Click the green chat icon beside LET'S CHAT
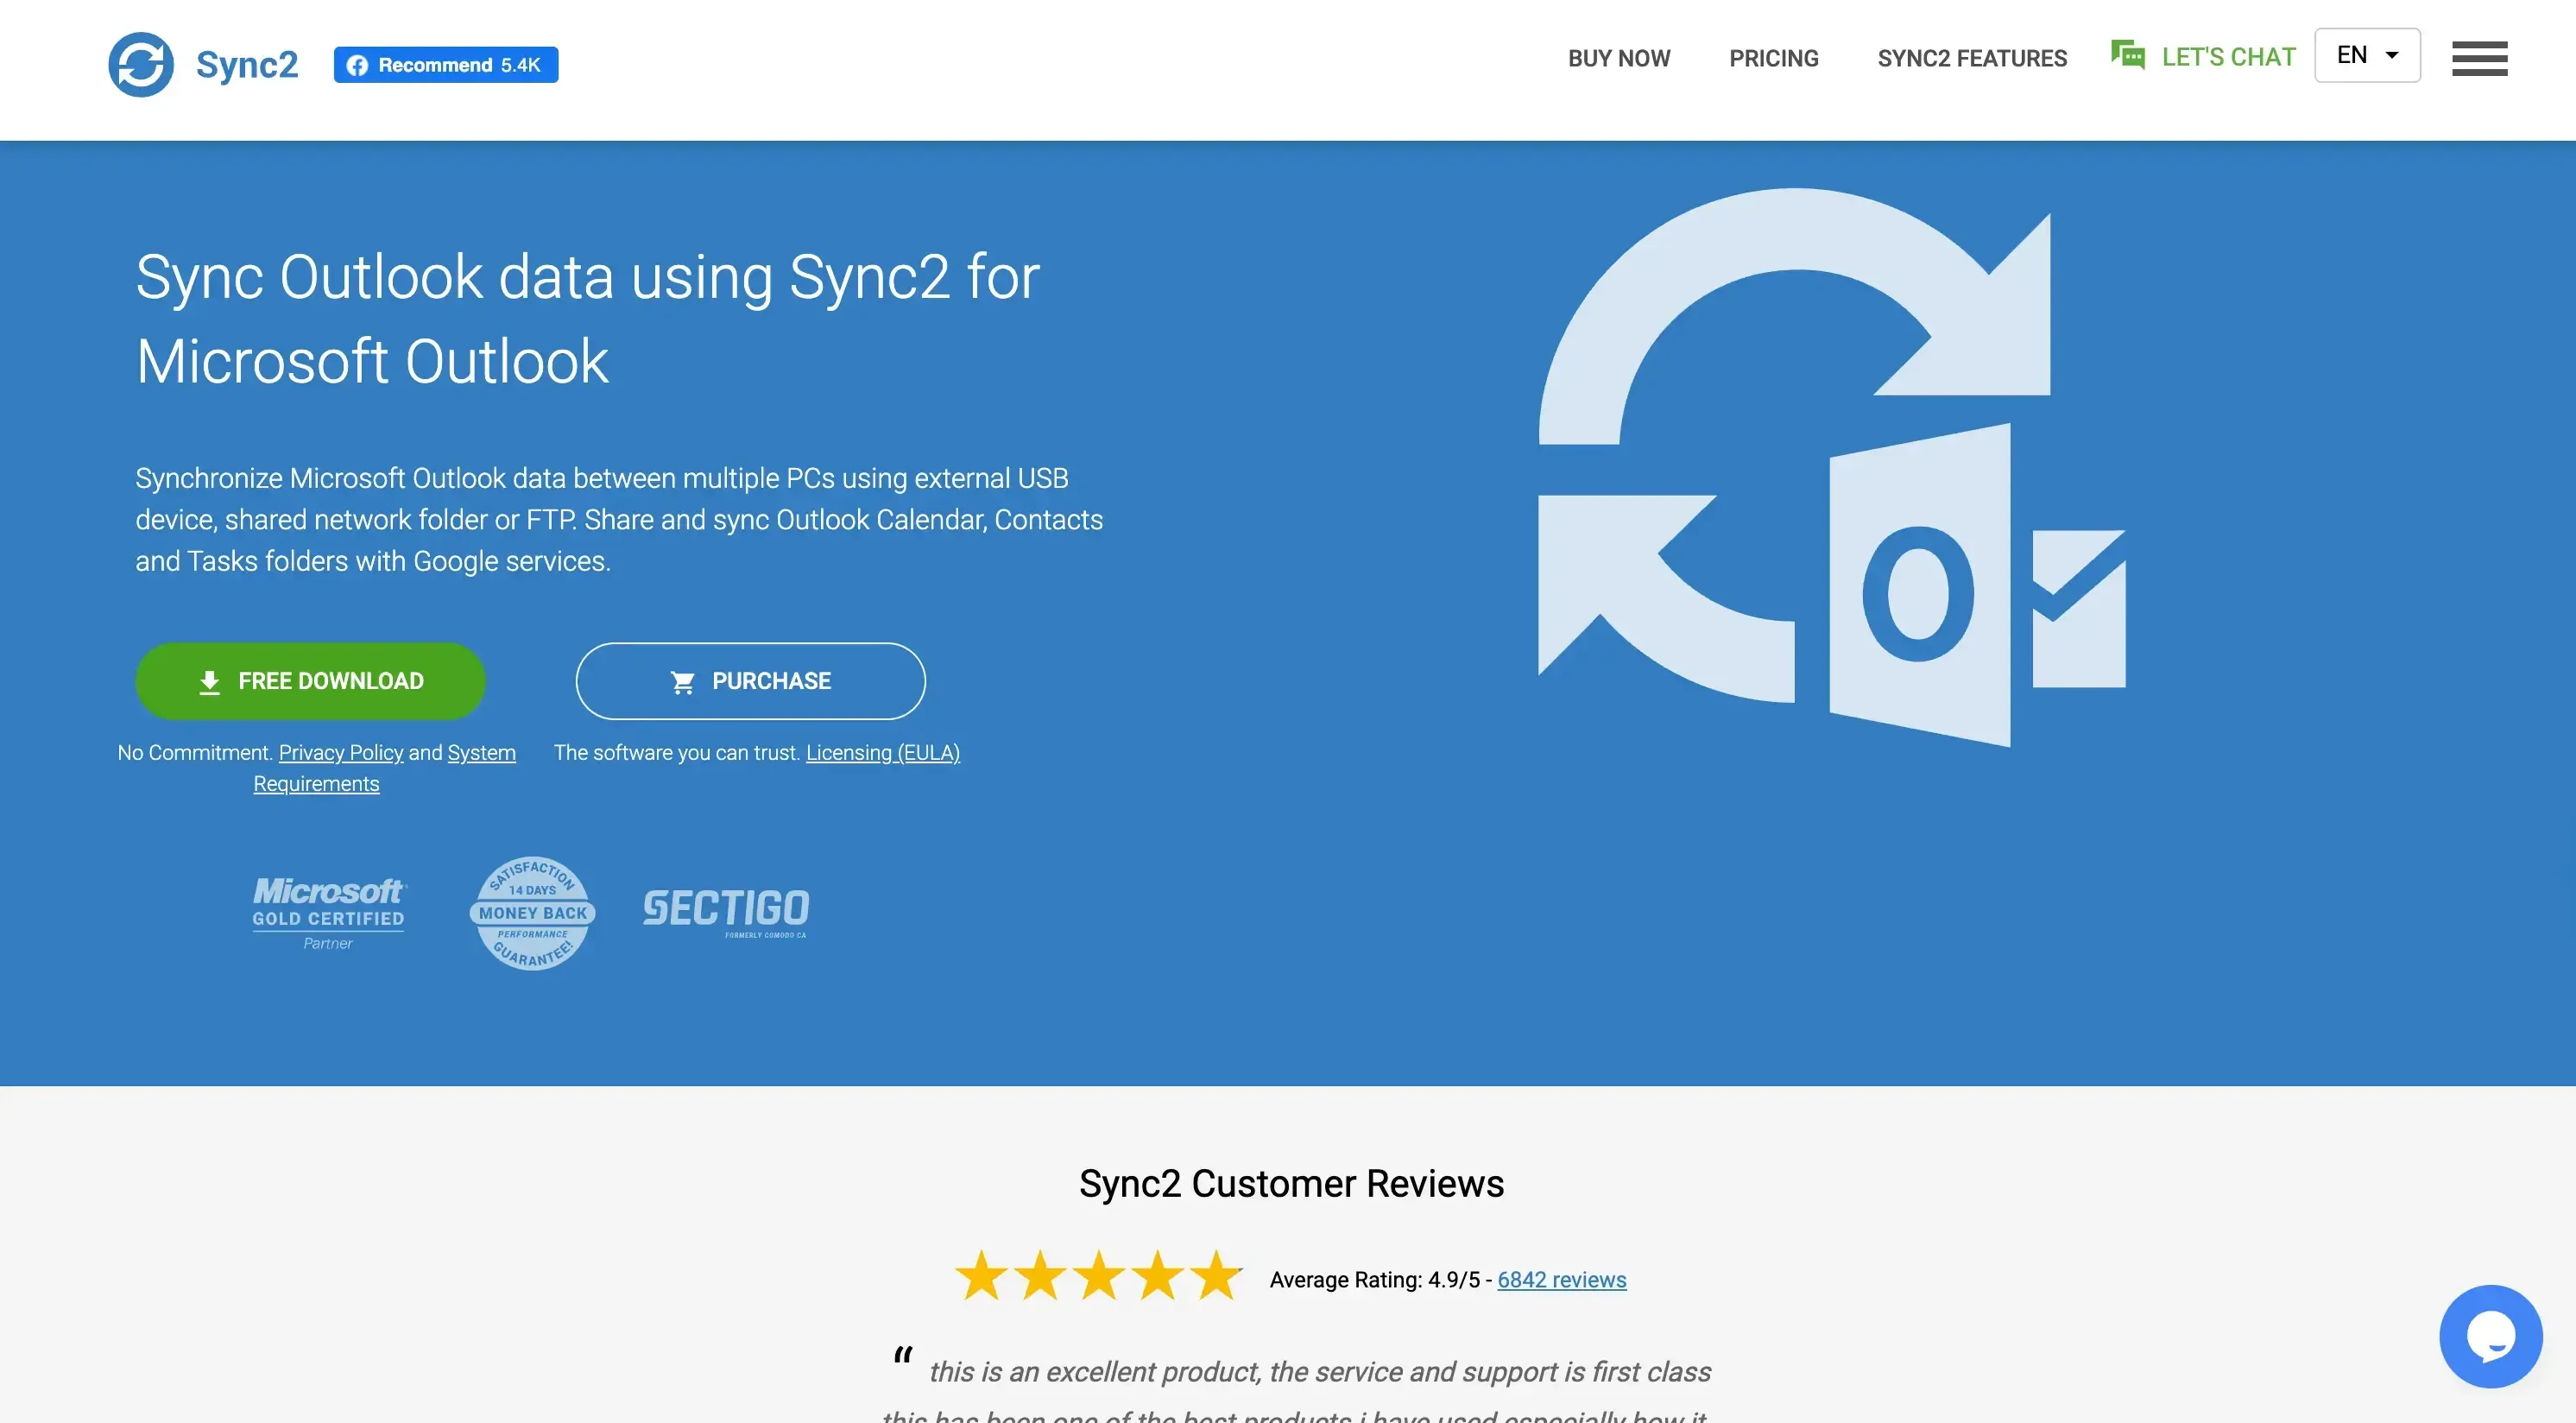2576x1423 pixels. click(2126, 55)
